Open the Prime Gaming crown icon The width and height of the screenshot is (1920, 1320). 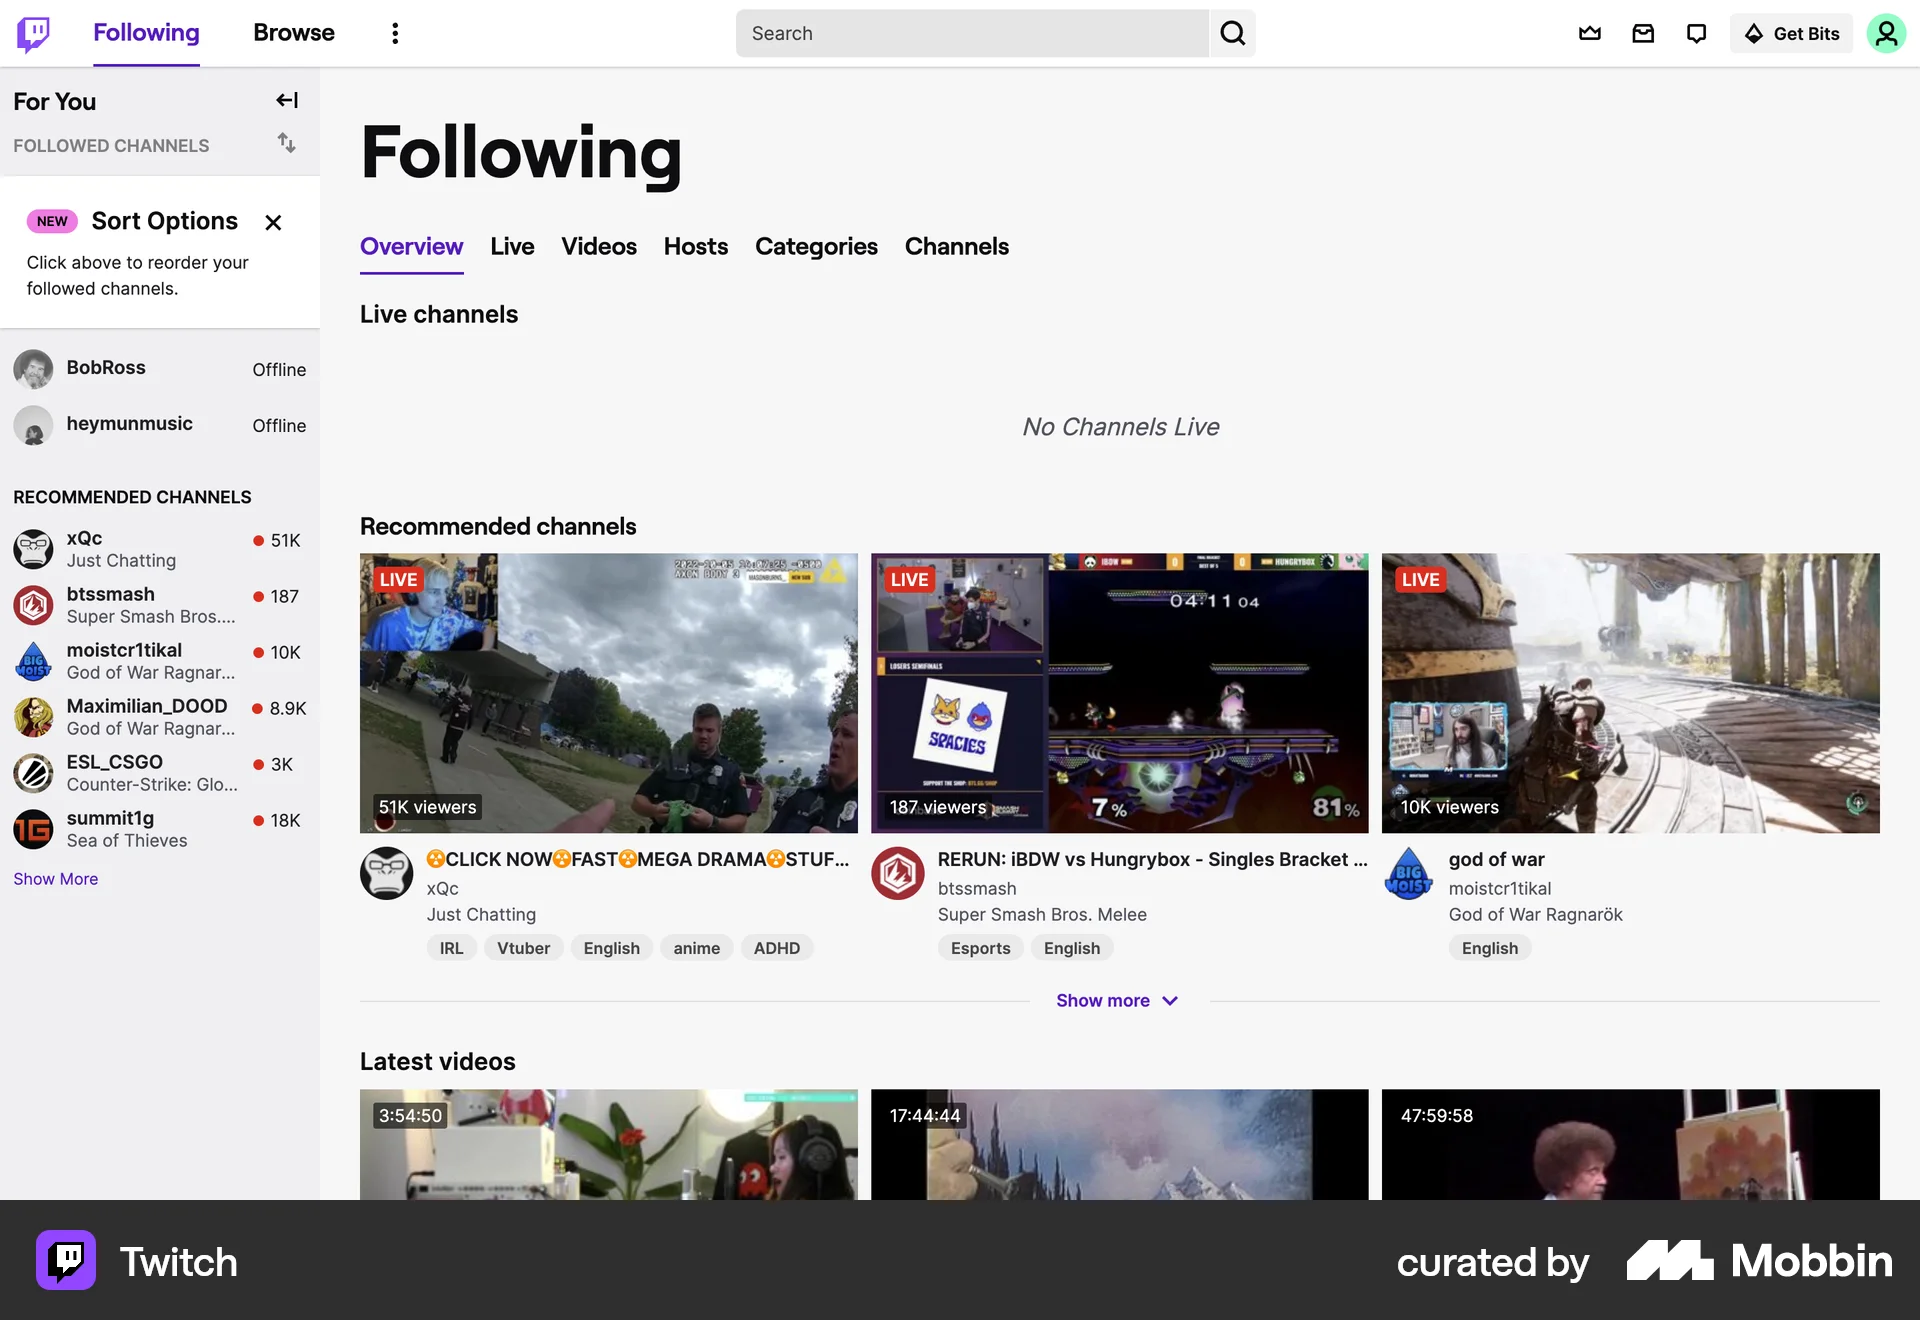(x=1589, y=33)
